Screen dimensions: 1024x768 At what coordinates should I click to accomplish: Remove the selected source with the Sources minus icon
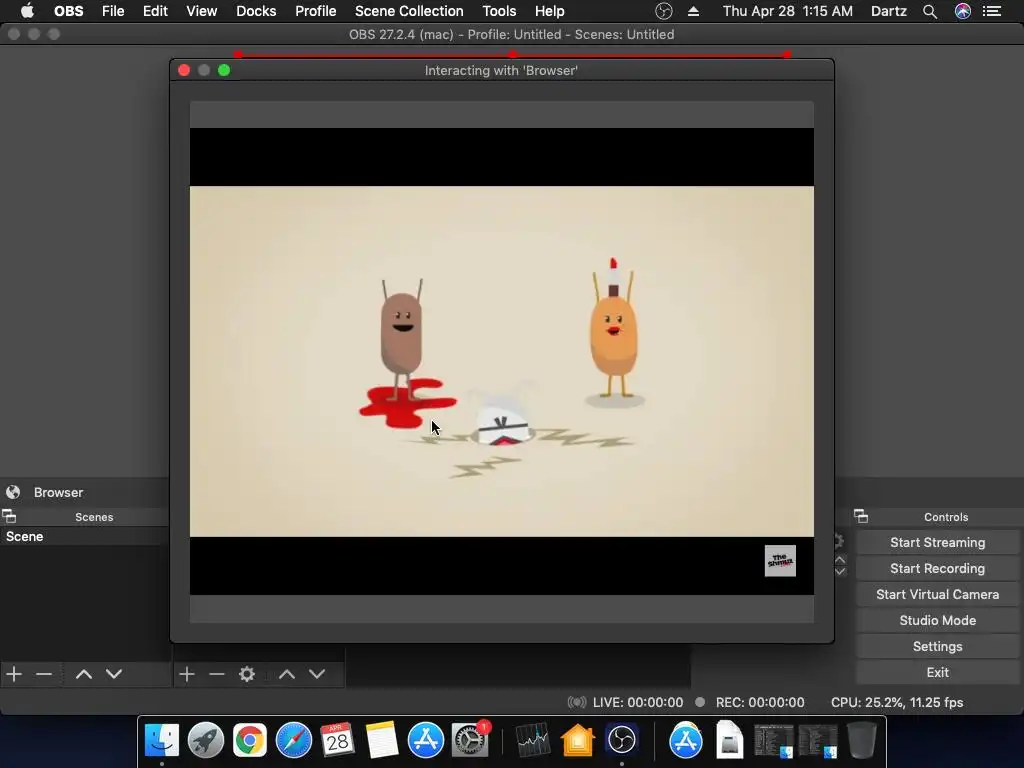click(x=217, y=673)
